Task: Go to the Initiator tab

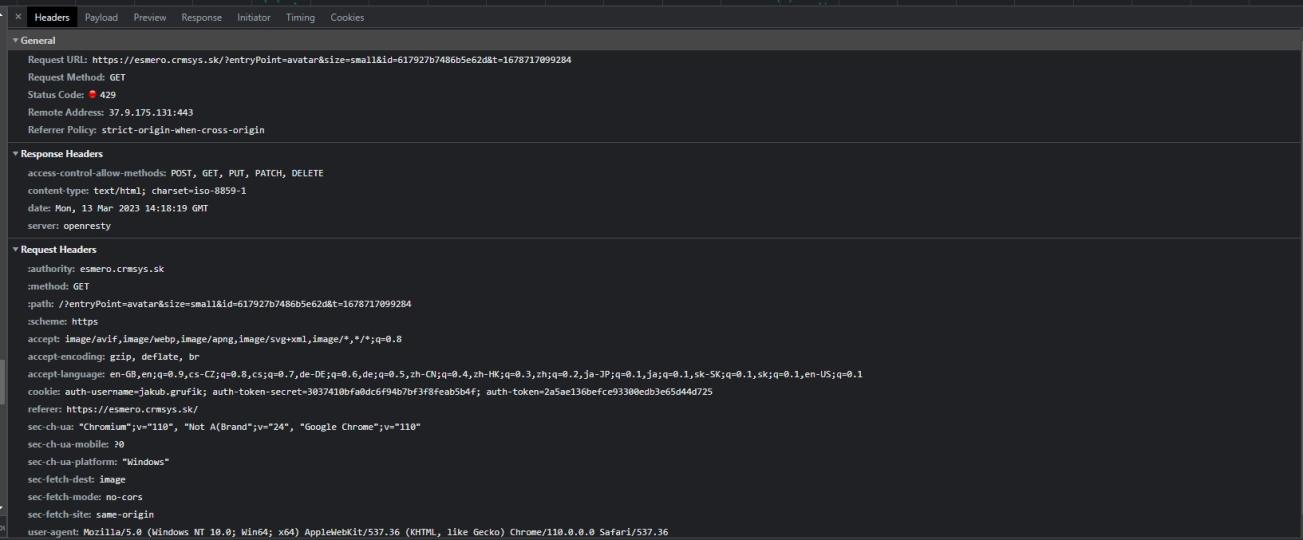Action: point(253,18)
